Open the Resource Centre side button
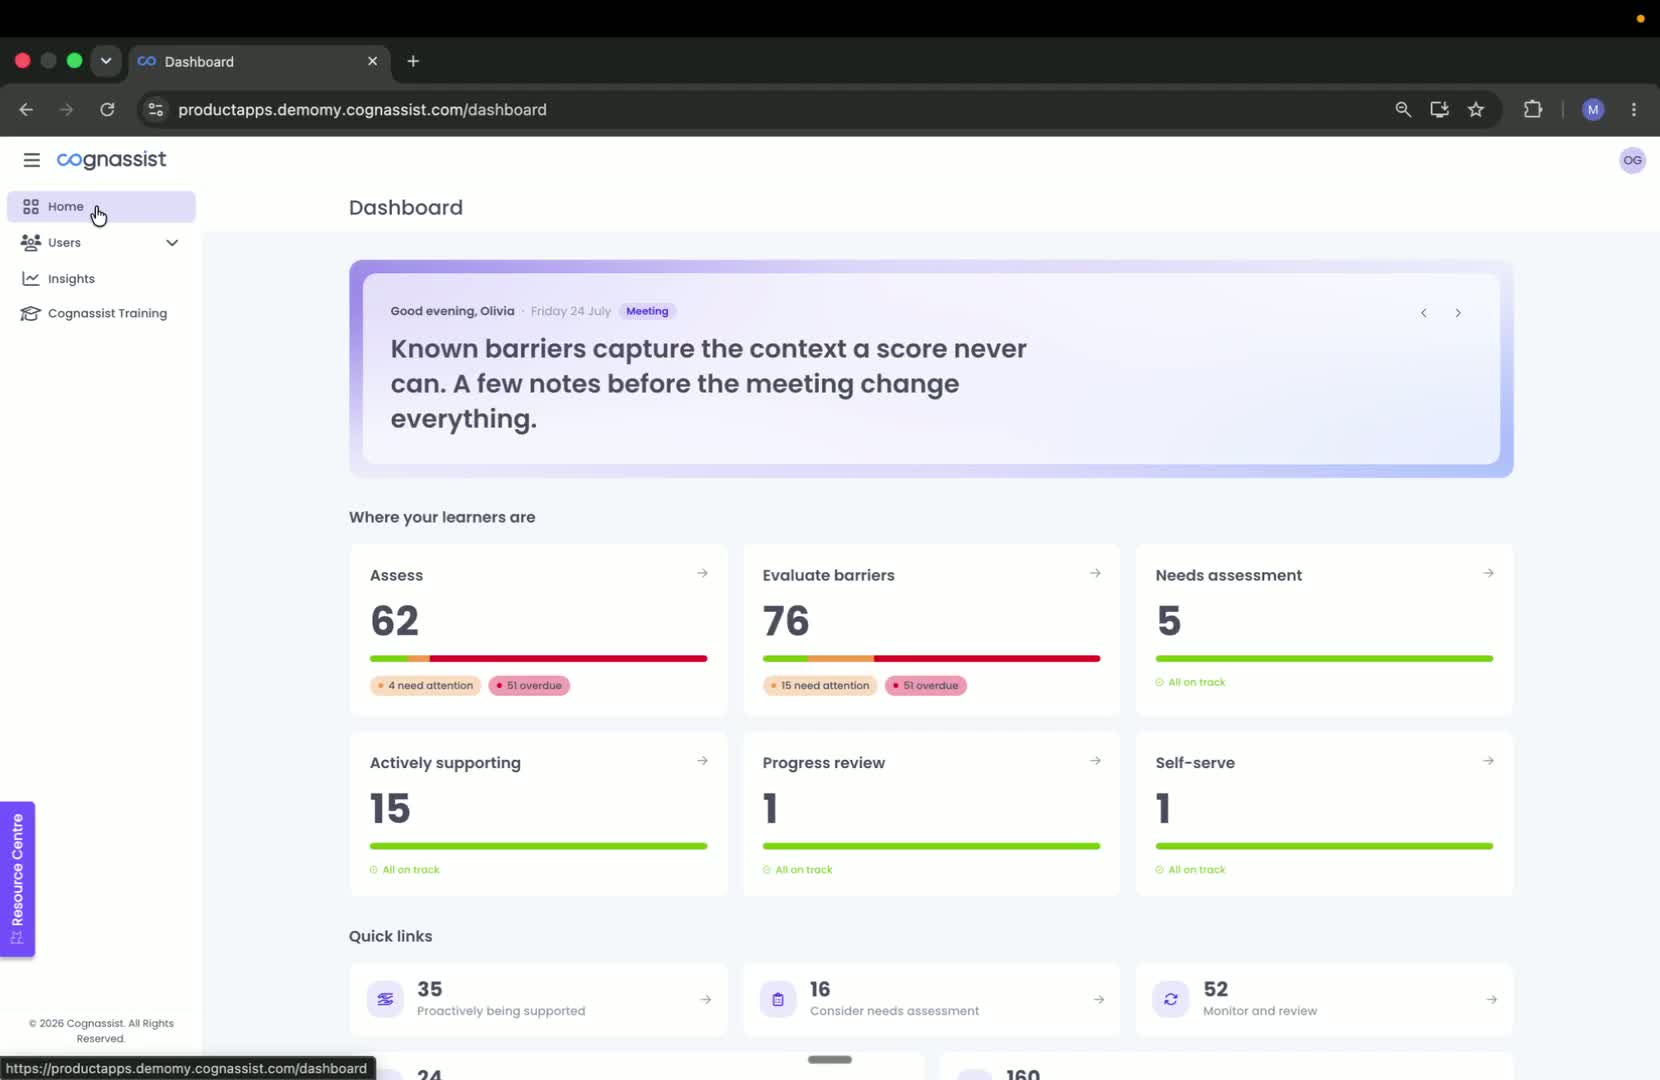This screenshot has height=1080, width=1660. click(17, 879)
